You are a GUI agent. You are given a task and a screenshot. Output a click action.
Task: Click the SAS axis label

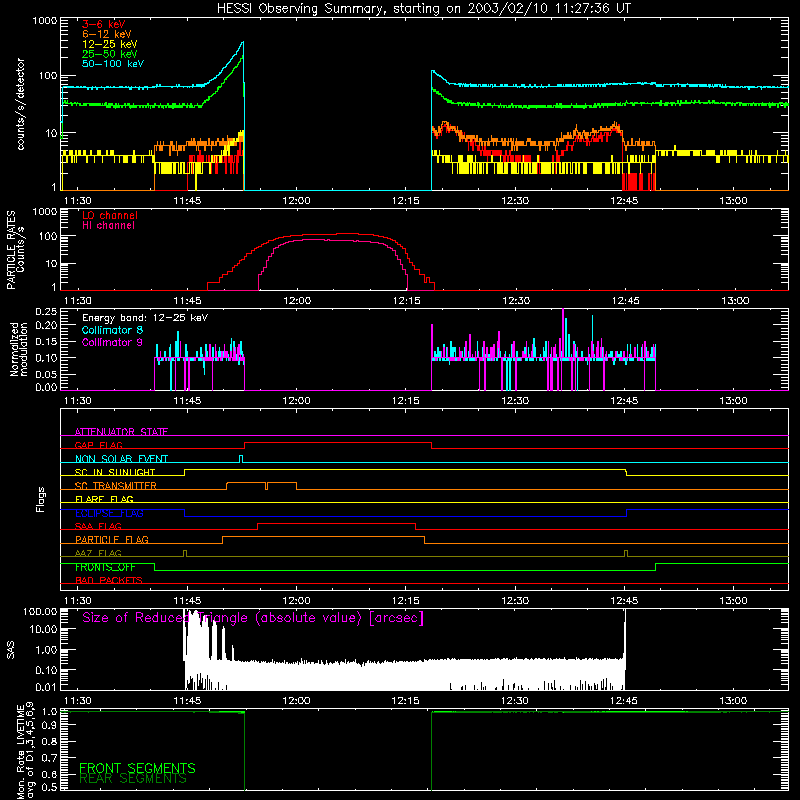pyautogui.click(x=10, y=650)
